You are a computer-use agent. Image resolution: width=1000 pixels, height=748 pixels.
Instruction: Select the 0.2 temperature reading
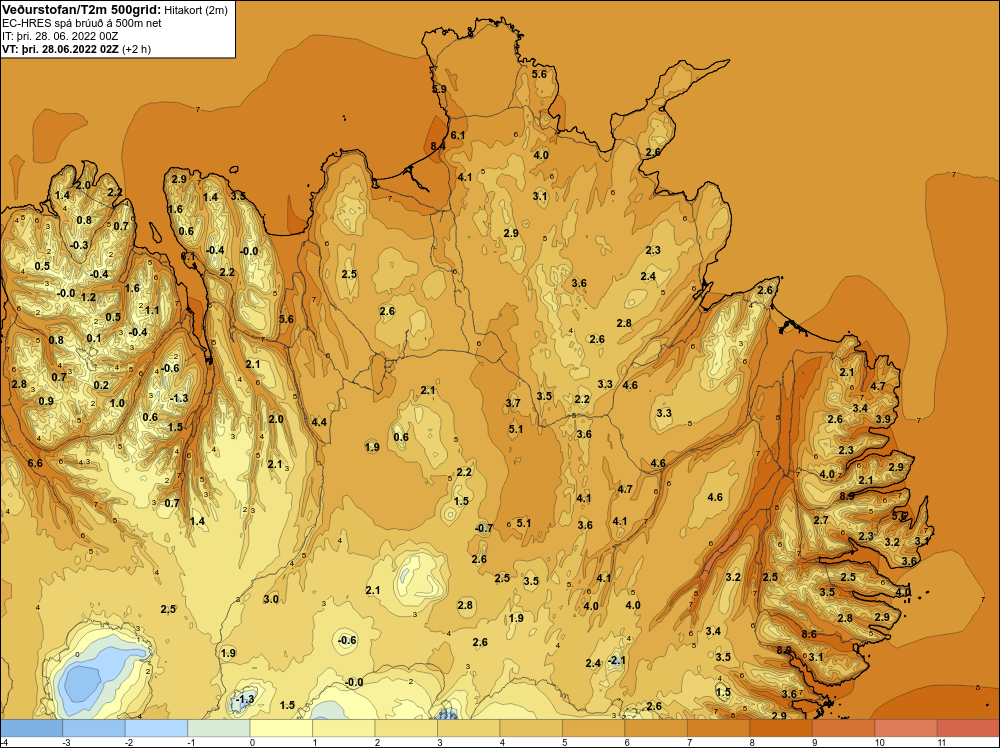pos(101,385)
